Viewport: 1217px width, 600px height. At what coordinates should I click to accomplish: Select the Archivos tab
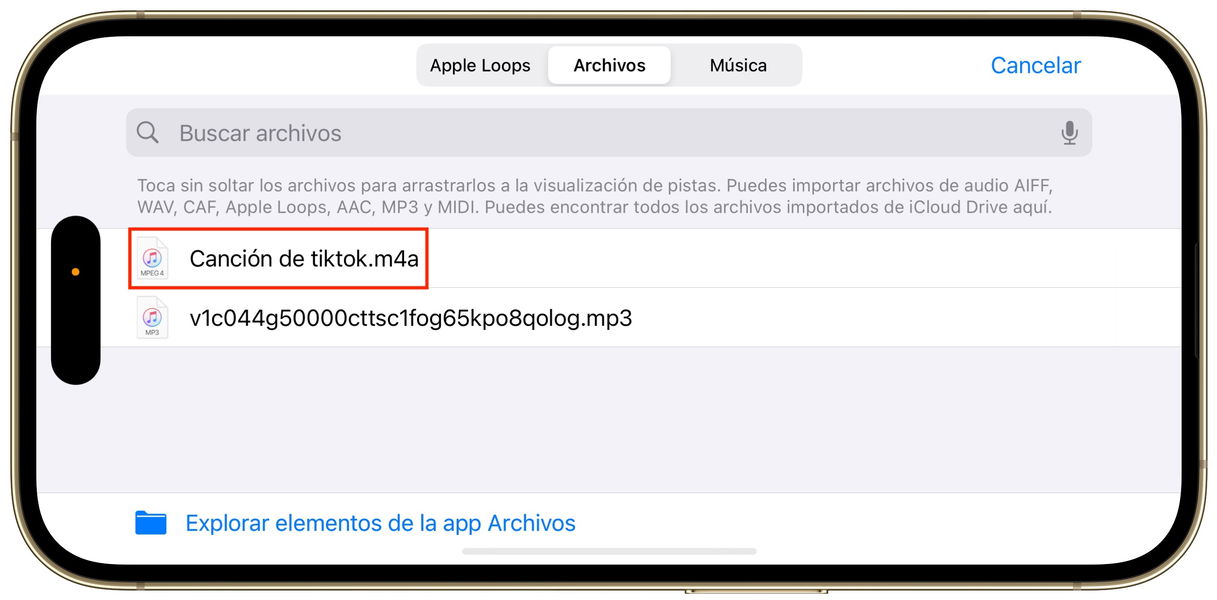coord(609,66)
